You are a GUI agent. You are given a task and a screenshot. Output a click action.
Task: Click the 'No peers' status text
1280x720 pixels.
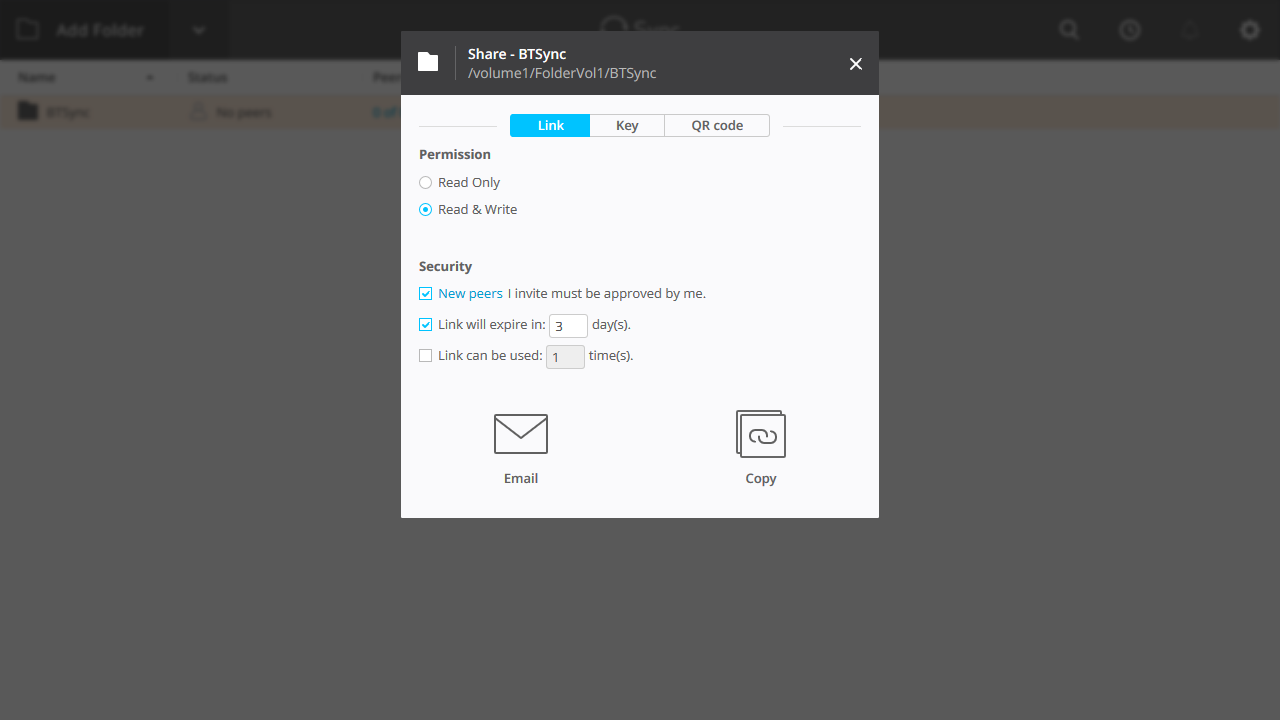click(244, 112)
